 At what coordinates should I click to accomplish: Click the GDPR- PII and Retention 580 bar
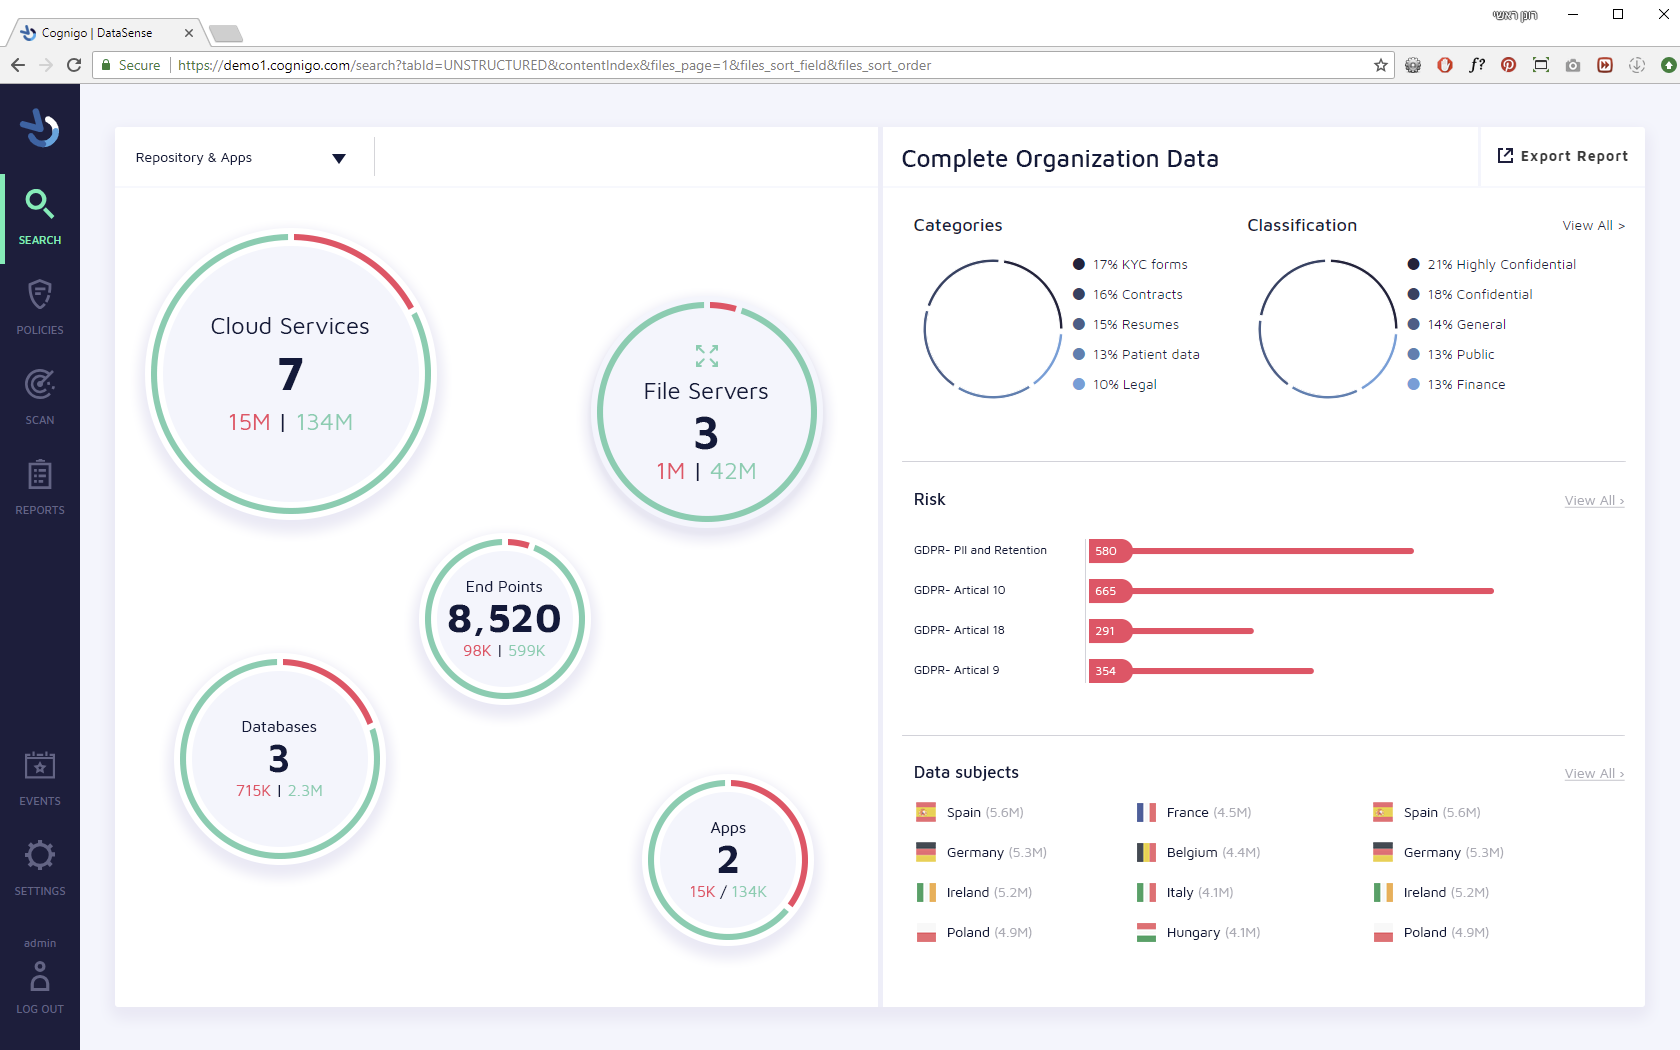click(x=1251, y=551)
